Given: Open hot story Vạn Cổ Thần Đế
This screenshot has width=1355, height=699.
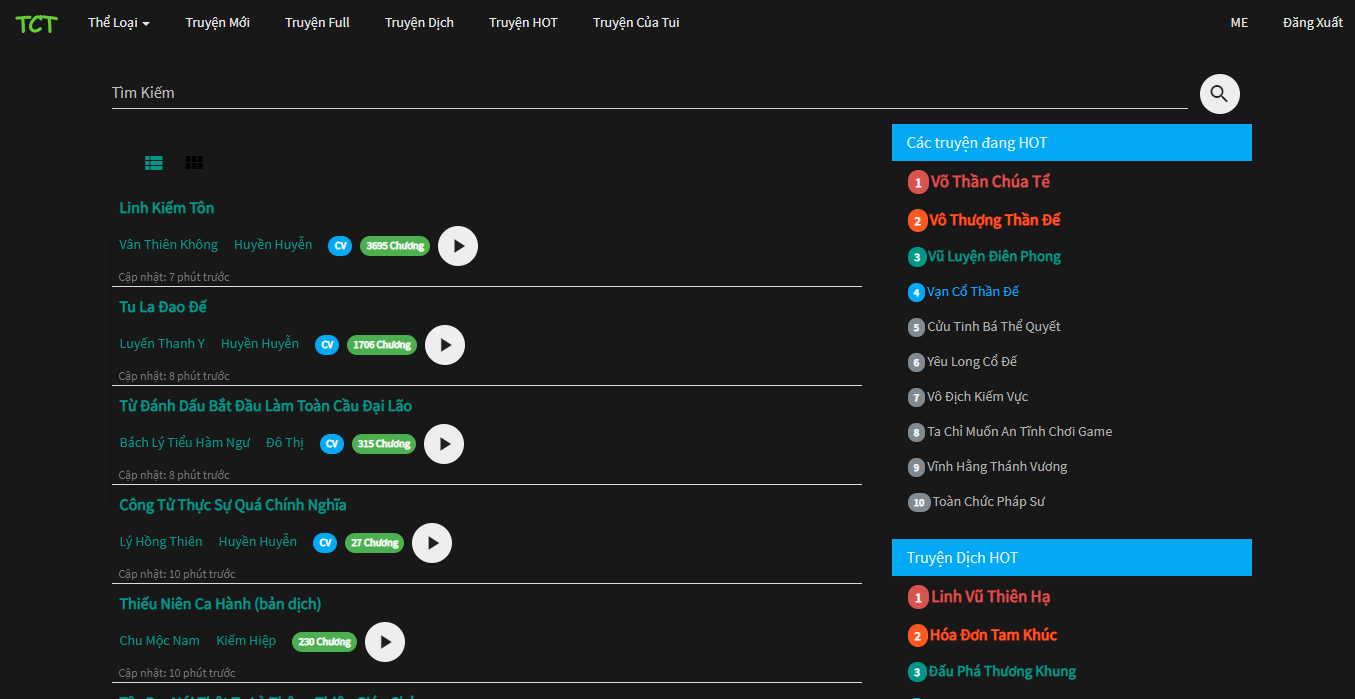Looking at the screenshot, I should (x=973, y=292).
